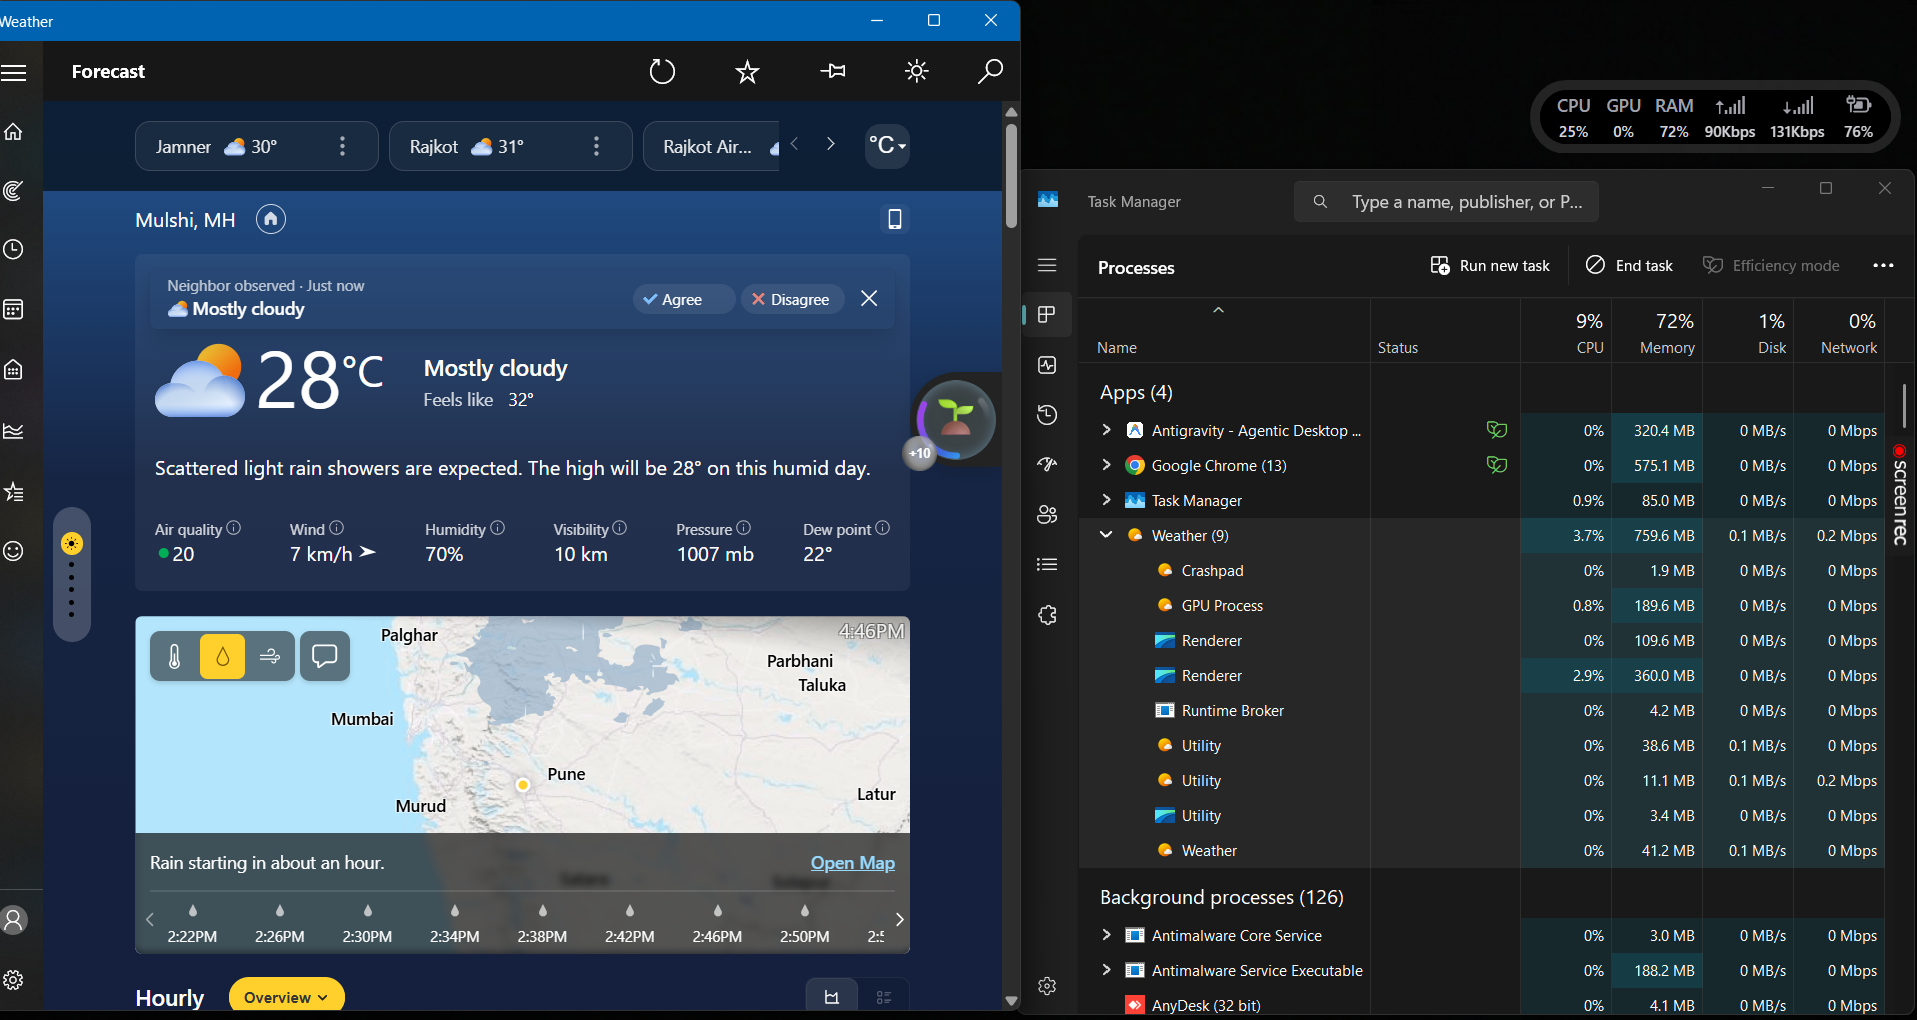Select the temperature map layer icon
The image size is (1917, 1020).
tap(174, 656)
